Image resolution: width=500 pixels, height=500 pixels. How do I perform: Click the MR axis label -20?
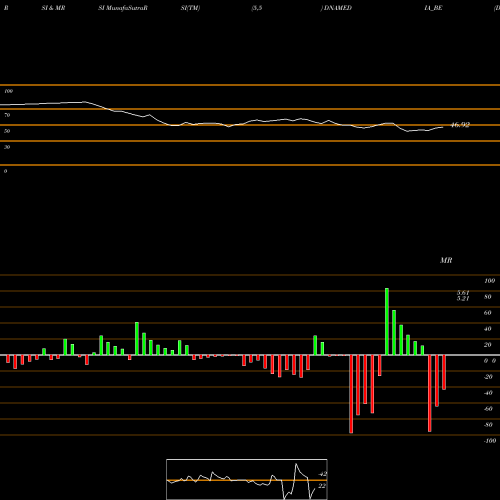488,377
